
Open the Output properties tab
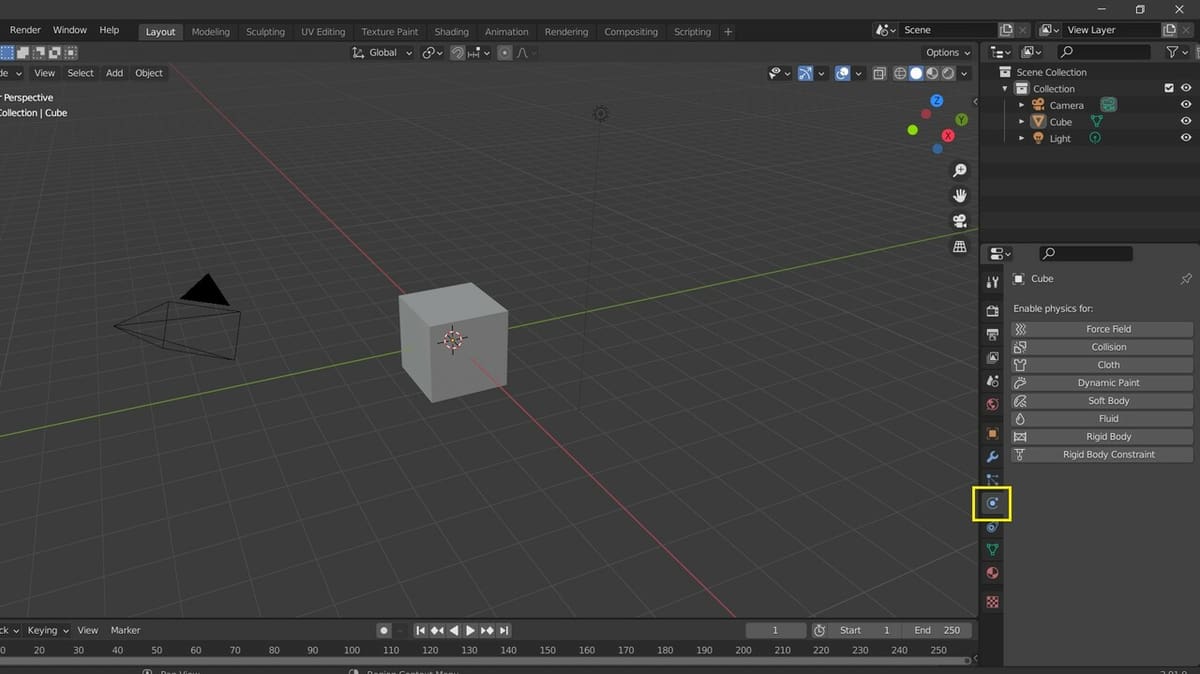pyautogui.click(x=992, y=334)
